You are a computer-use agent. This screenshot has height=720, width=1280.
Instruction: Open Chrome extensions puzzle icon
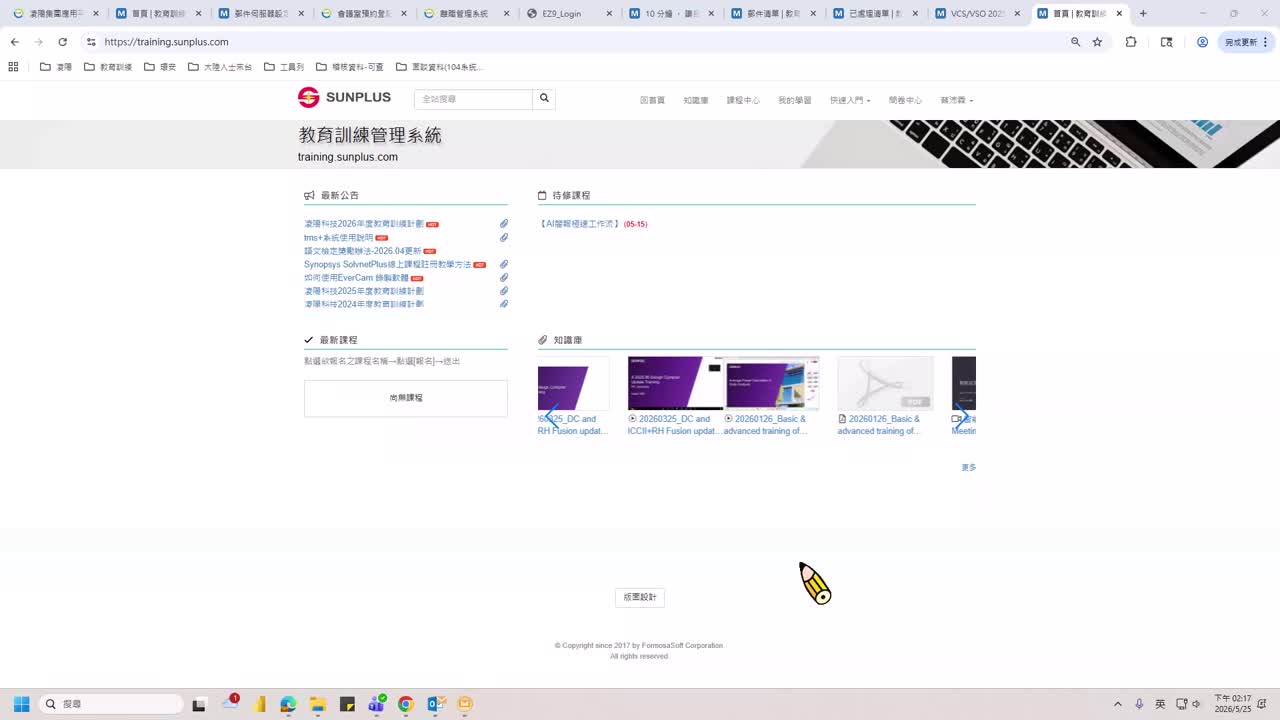(1131, 42)
